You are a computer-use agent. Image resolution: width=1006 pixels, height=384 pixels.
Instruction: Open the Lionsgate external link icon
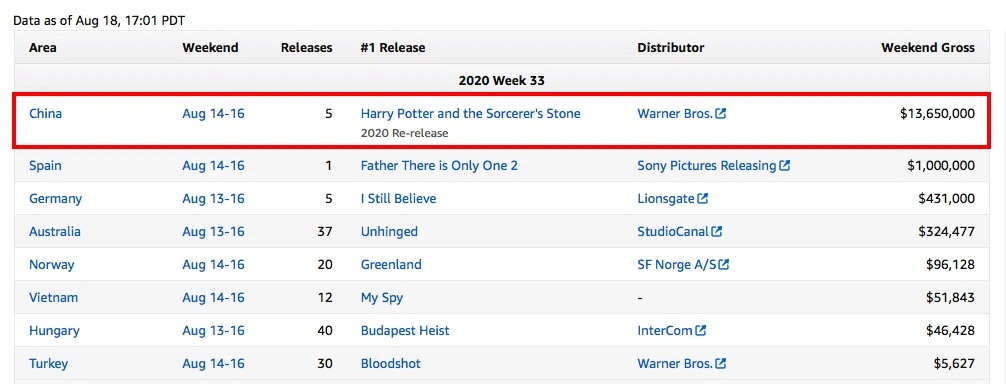click(x=703, y=199)
